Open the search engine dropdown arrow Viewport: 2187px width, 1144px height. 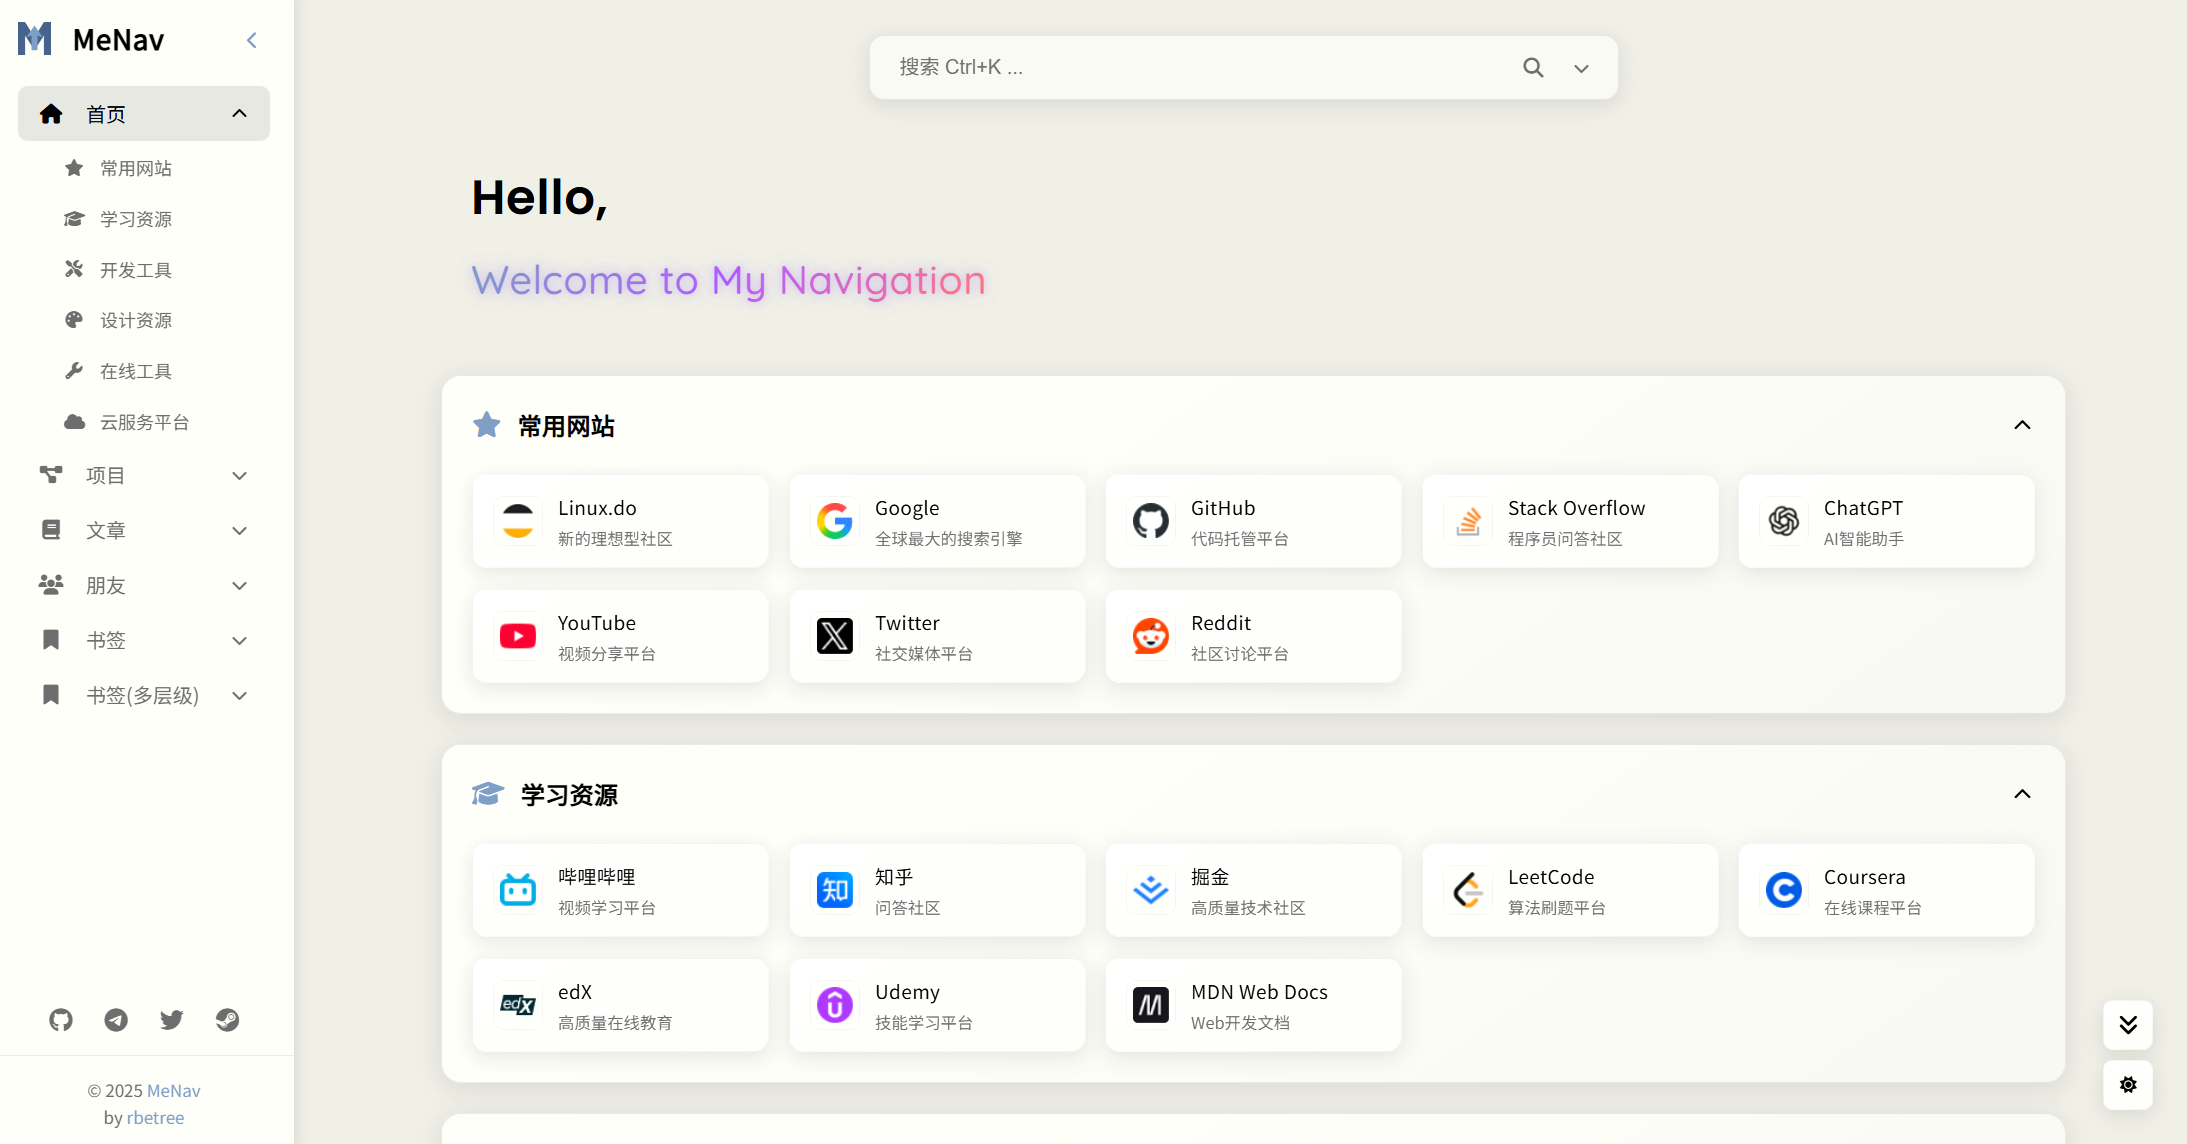coord(1581,67)
